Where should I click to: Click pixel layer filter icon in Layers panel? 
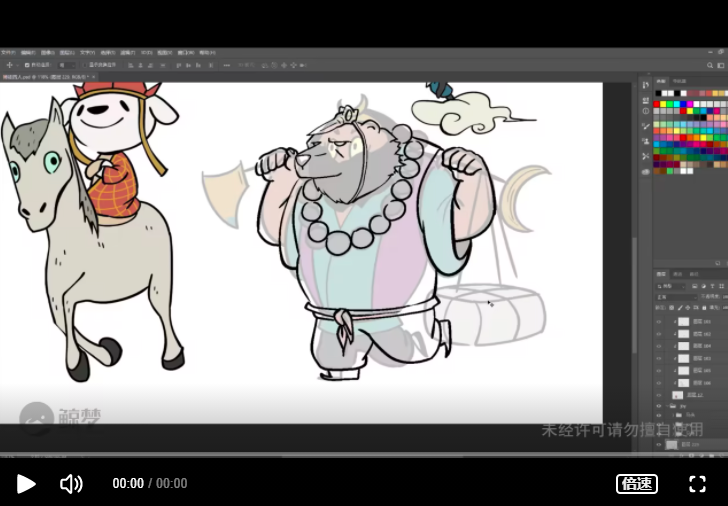pyautogui.click(x=695, y=286)
